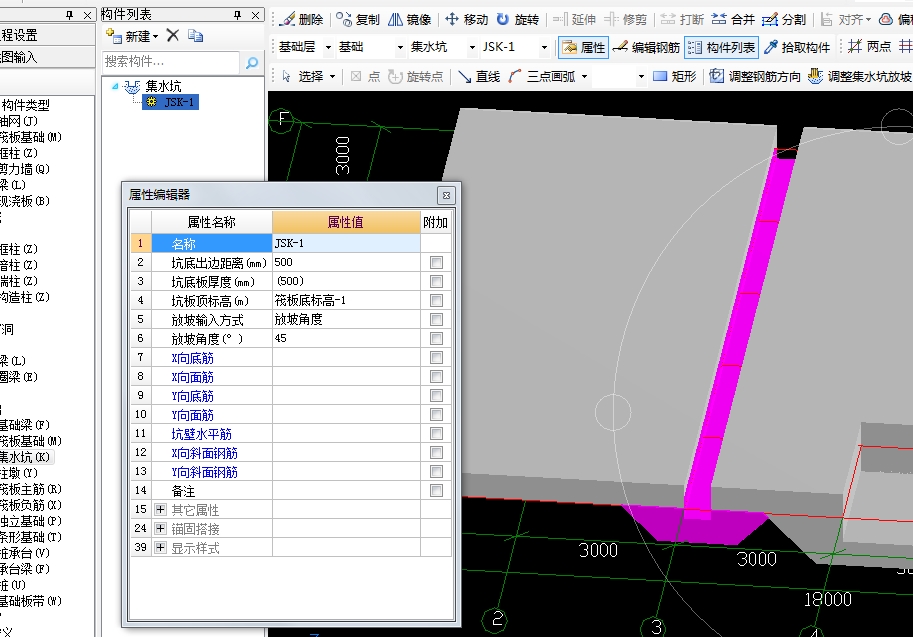Click the 放坡角度 value cell 45
This screenshot has width=913, height=637.
click(x=346, y=338)
